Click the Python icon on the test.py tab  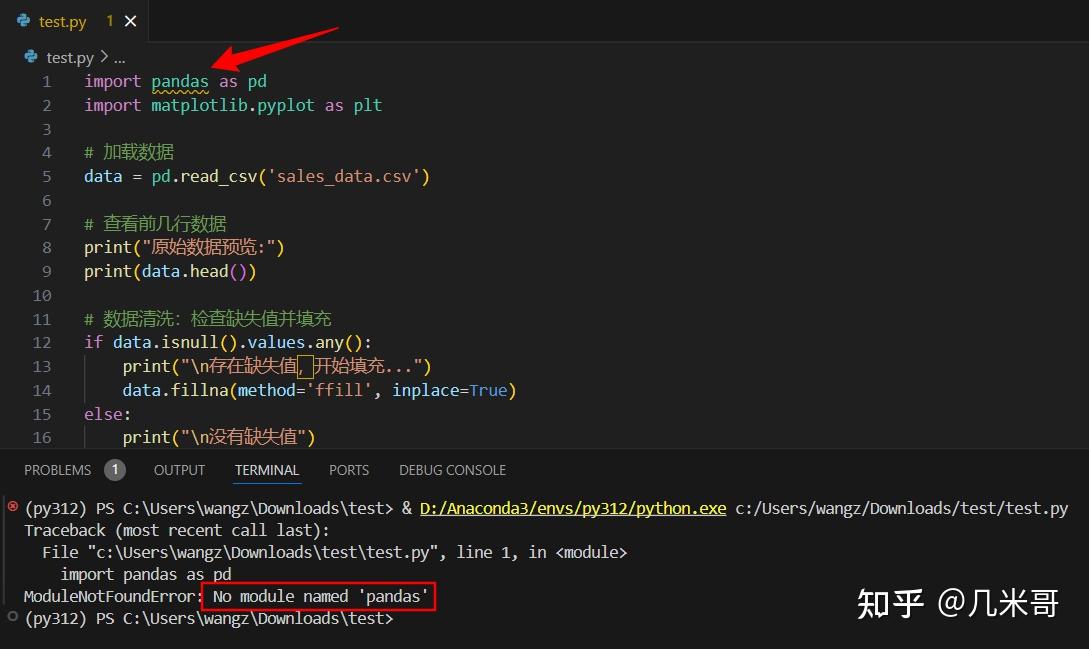pos(23,20)
